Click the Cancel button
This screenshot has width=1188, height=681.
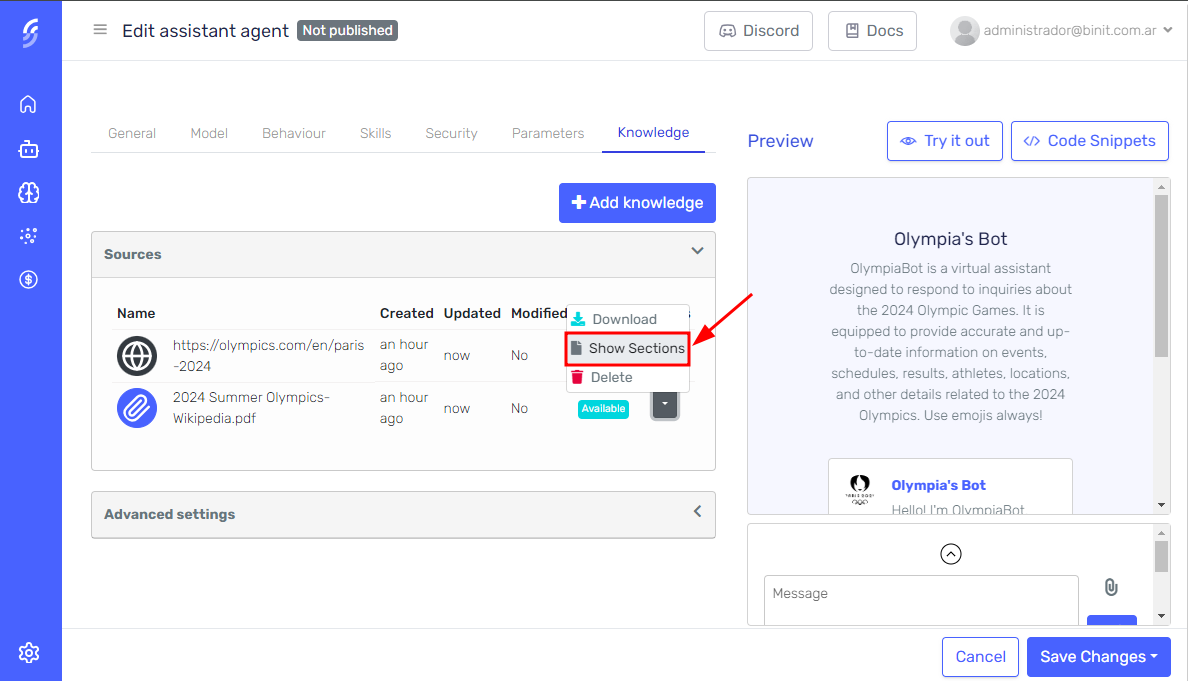click(980, 657)
